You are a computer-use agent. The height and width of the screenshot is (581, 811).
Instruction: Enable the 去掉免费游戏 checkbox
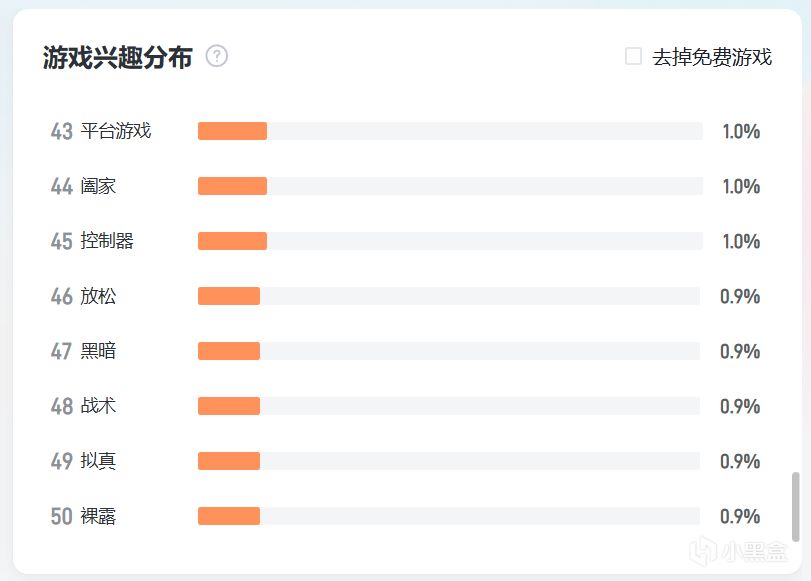(634, 56)
